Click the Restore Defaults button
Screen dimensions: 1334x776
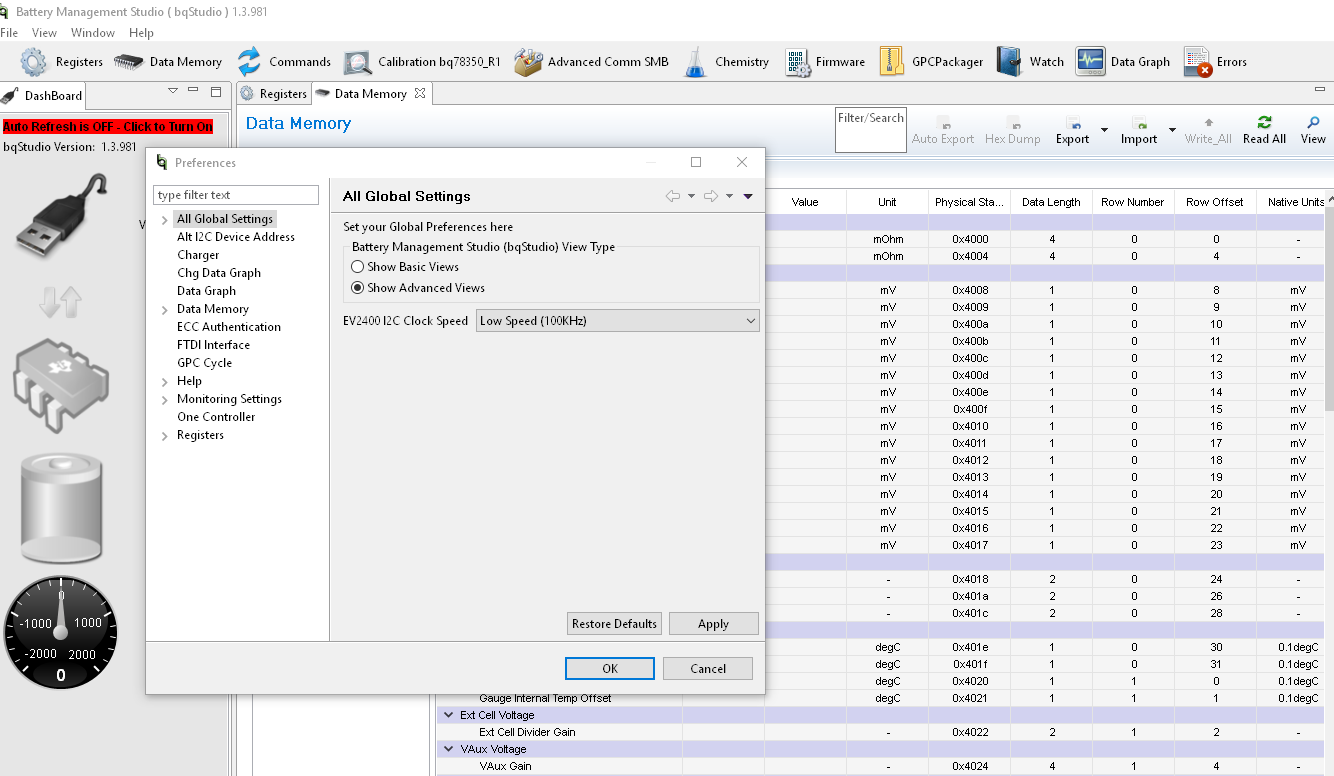click(614, 623)
